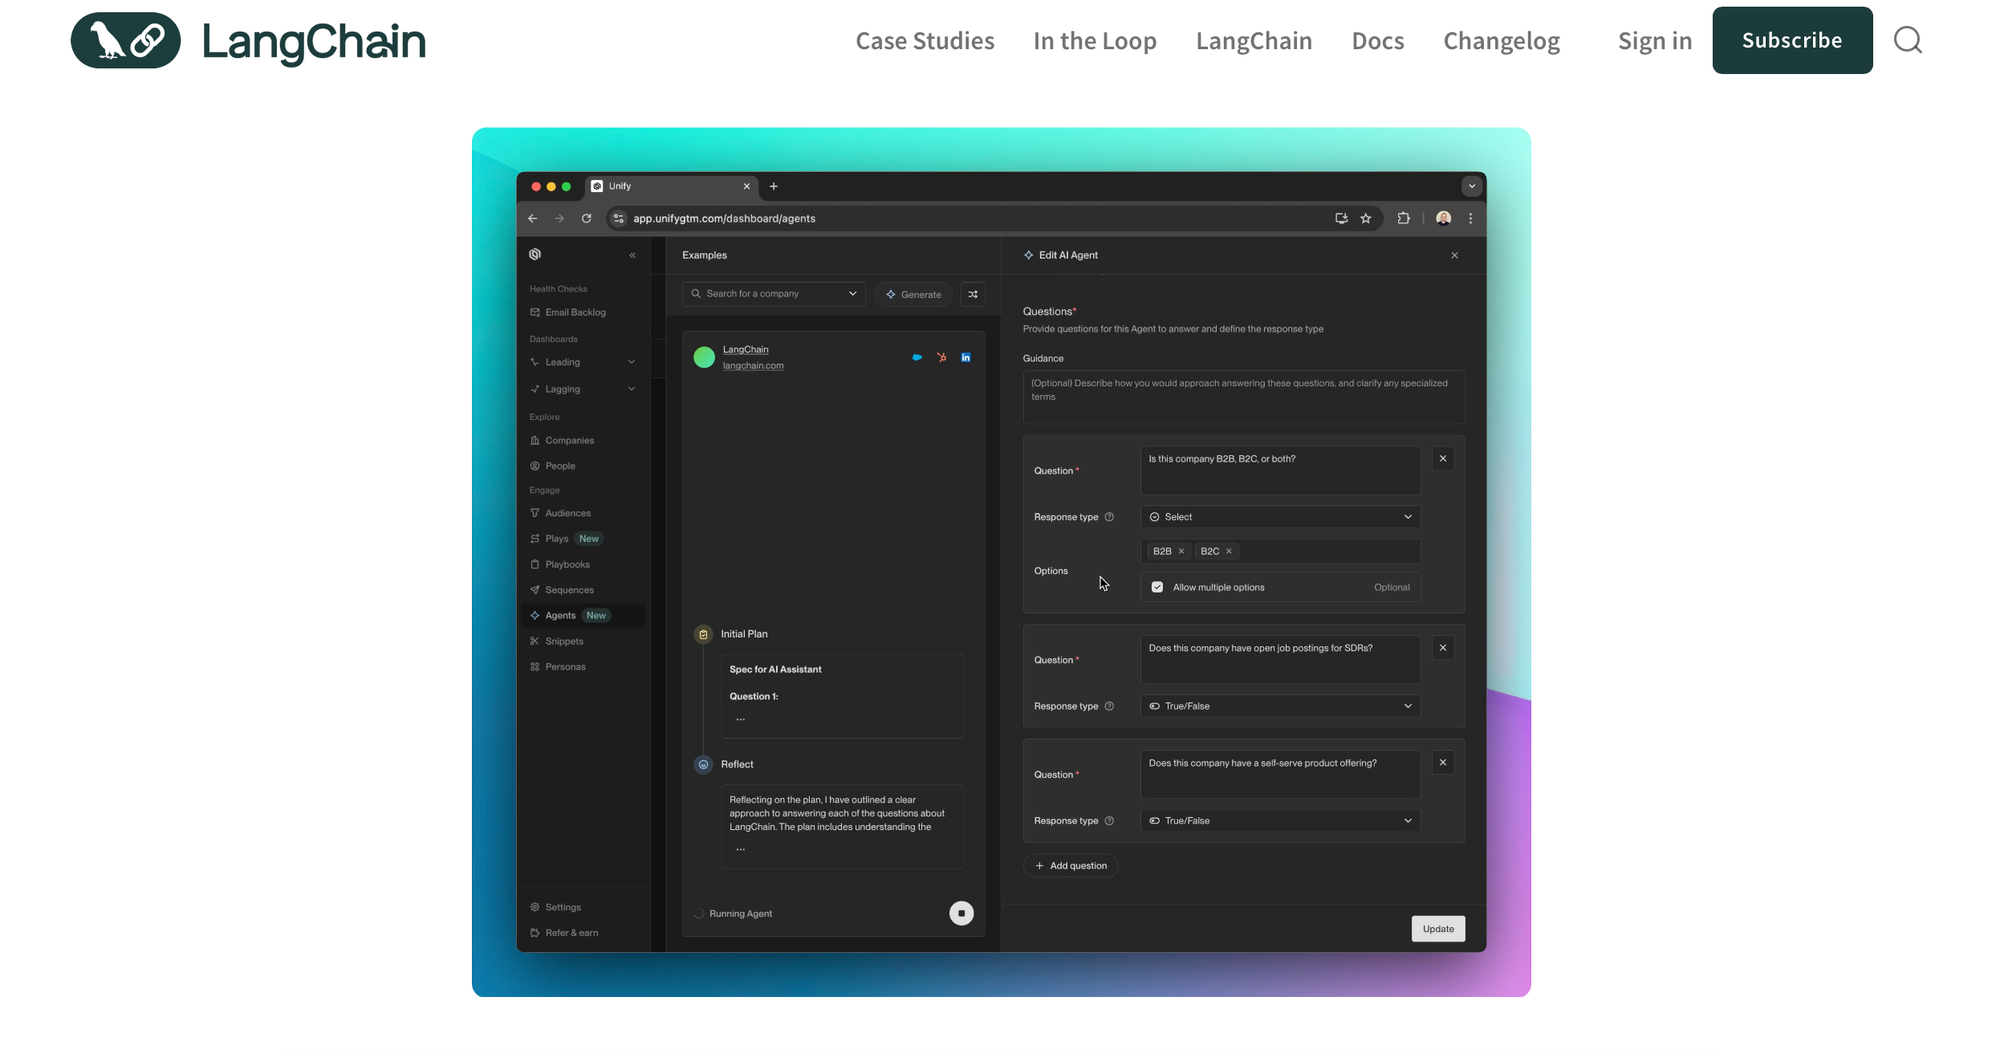Remove the B2C option tag
Image resolution: width=2000 pixels, height=1055 pixels.
pyautogui.click(x=1229, y=551)
